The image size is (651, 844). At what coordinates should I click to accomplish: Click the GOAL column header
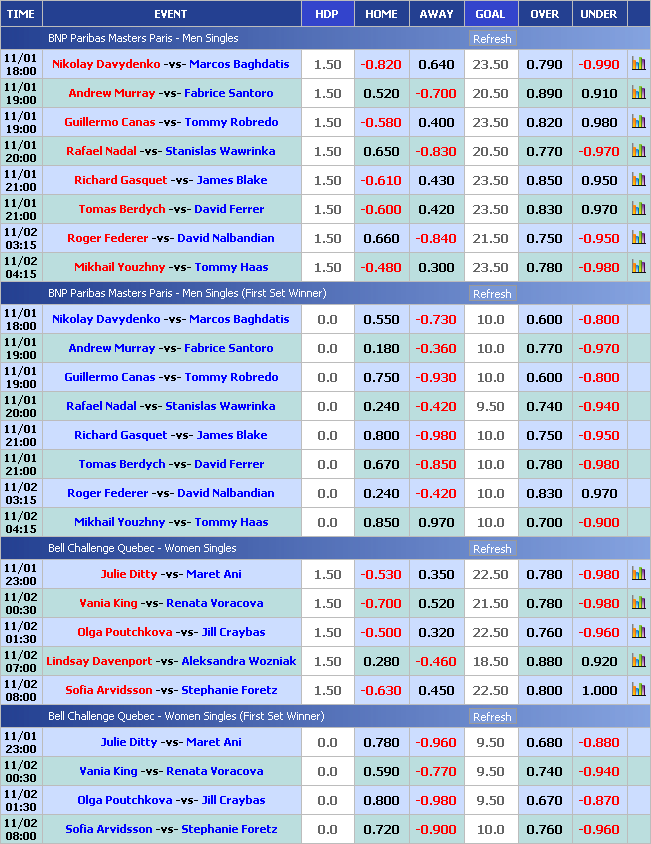coord(490,14)
